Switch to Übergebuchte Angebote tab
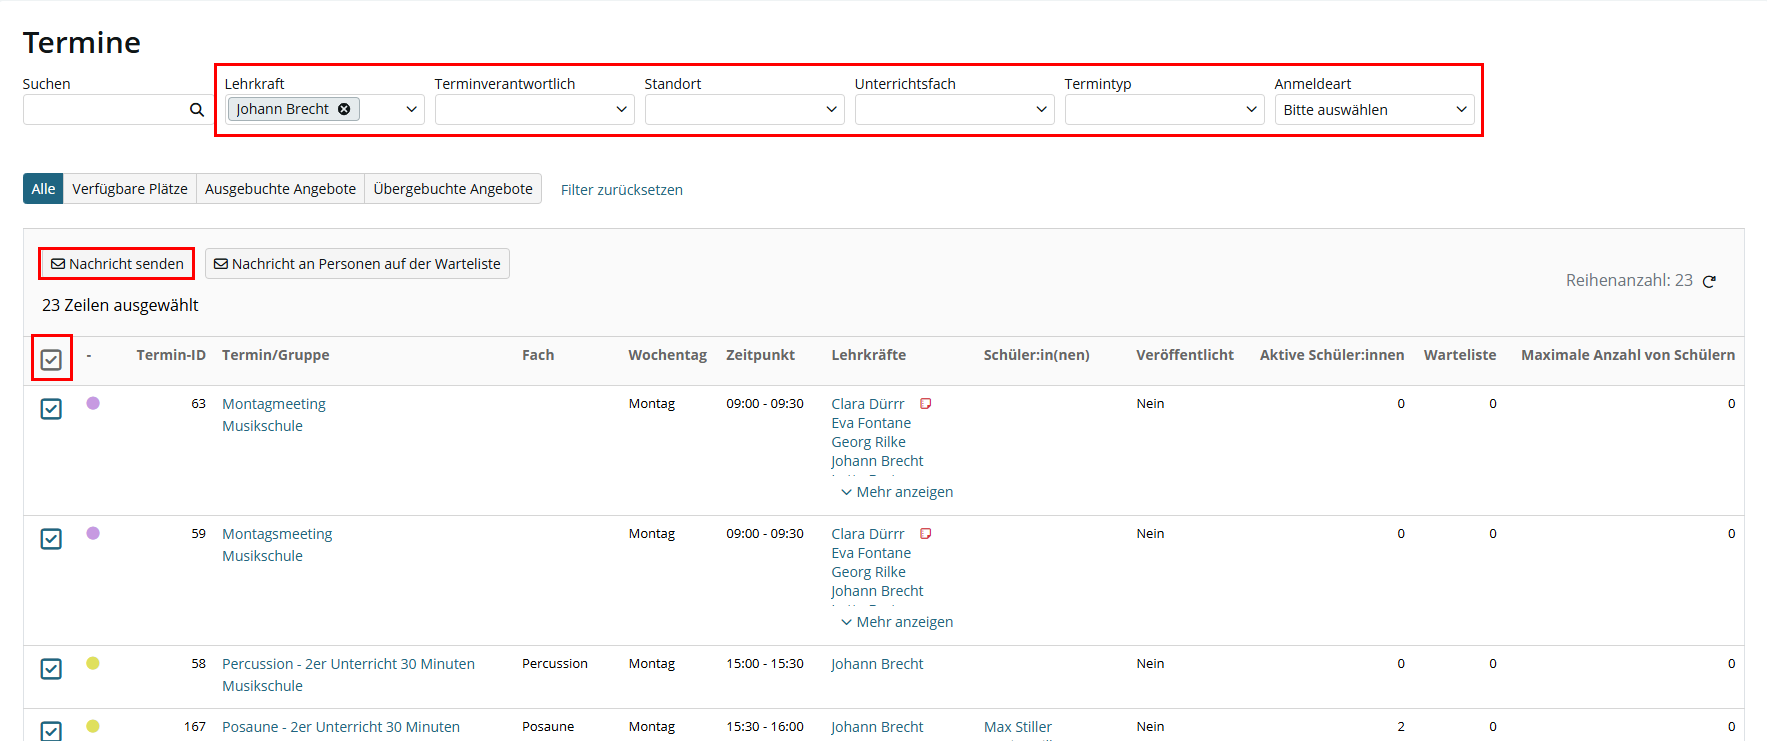This screenshot has height=741, width=1767. pos(453,189)
